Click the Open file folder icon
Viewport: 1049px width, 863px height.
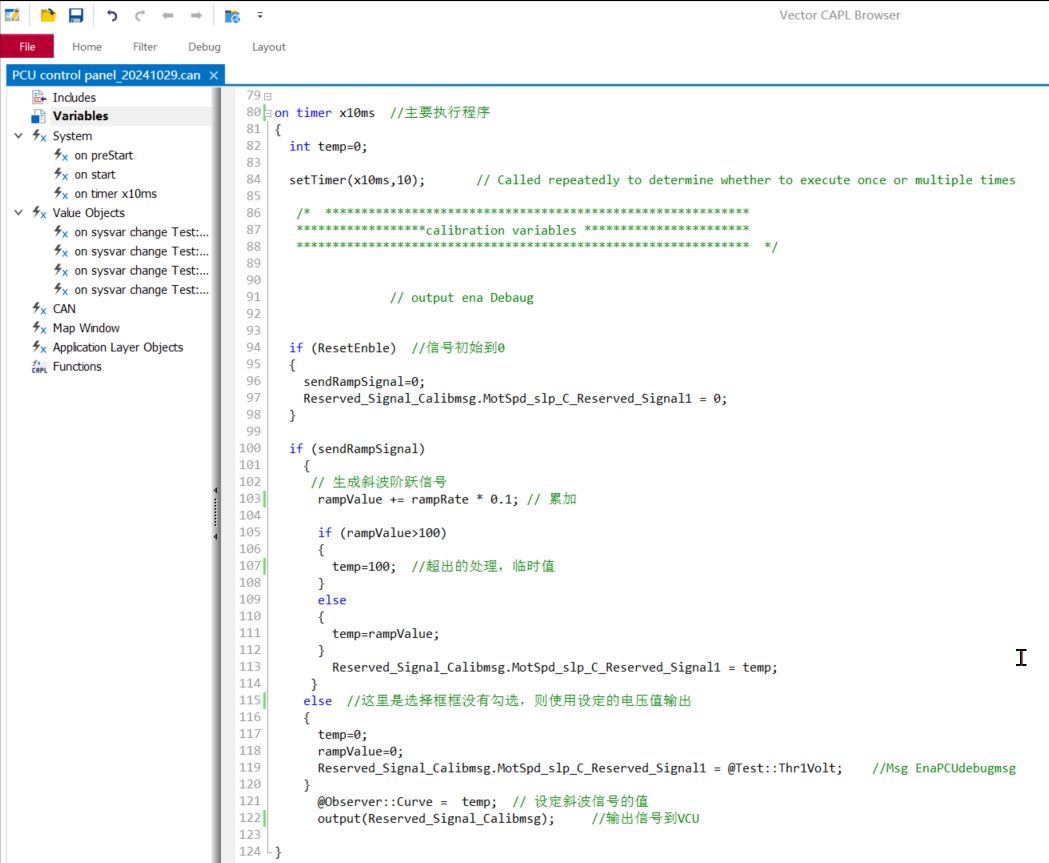[47, 15]
